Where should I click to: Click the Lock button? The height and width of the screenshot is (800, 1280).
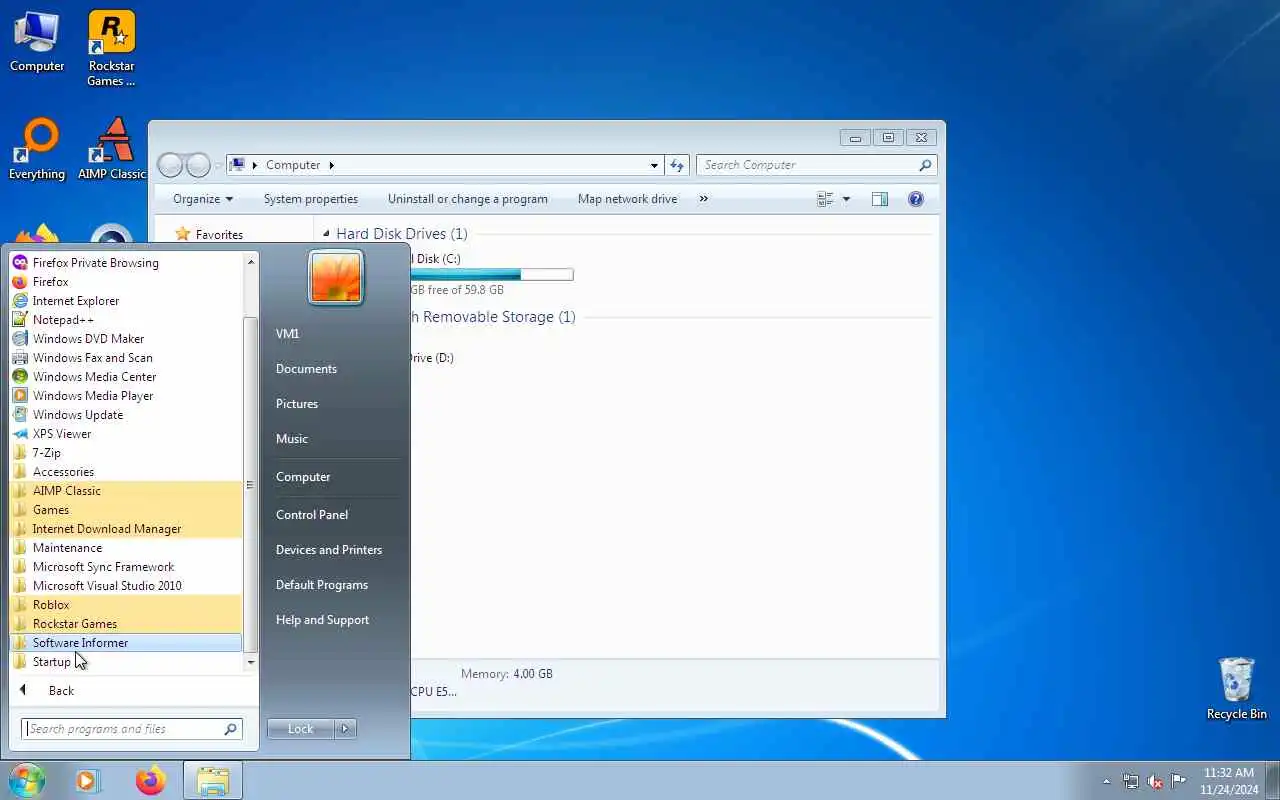[300, 729]
